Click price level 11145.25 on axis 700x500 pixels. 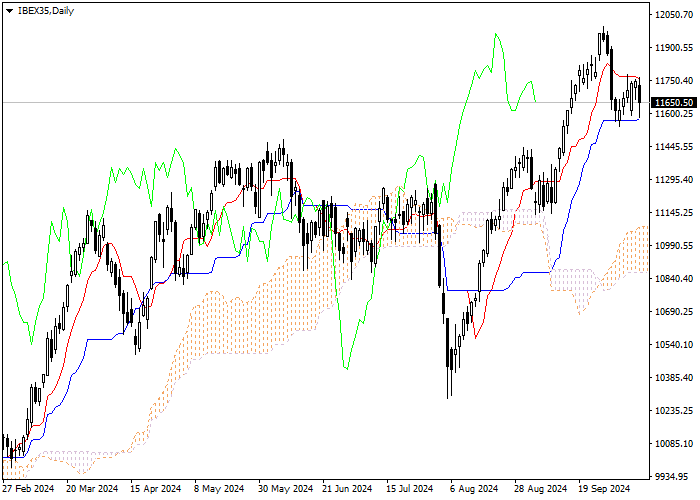674,213
